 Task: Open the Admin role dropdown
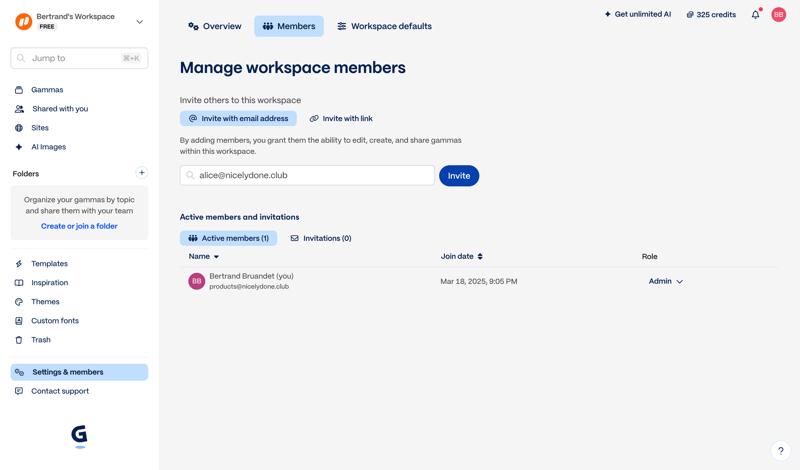pyautogui.click(x=665, y=281)
